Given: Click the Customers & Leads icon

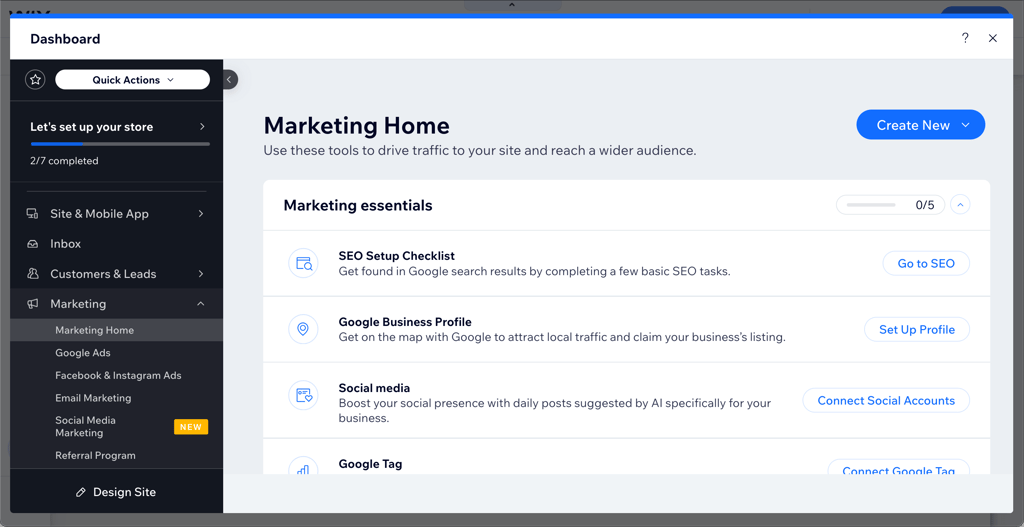Looking at the screenshot, I should (32, 274).
